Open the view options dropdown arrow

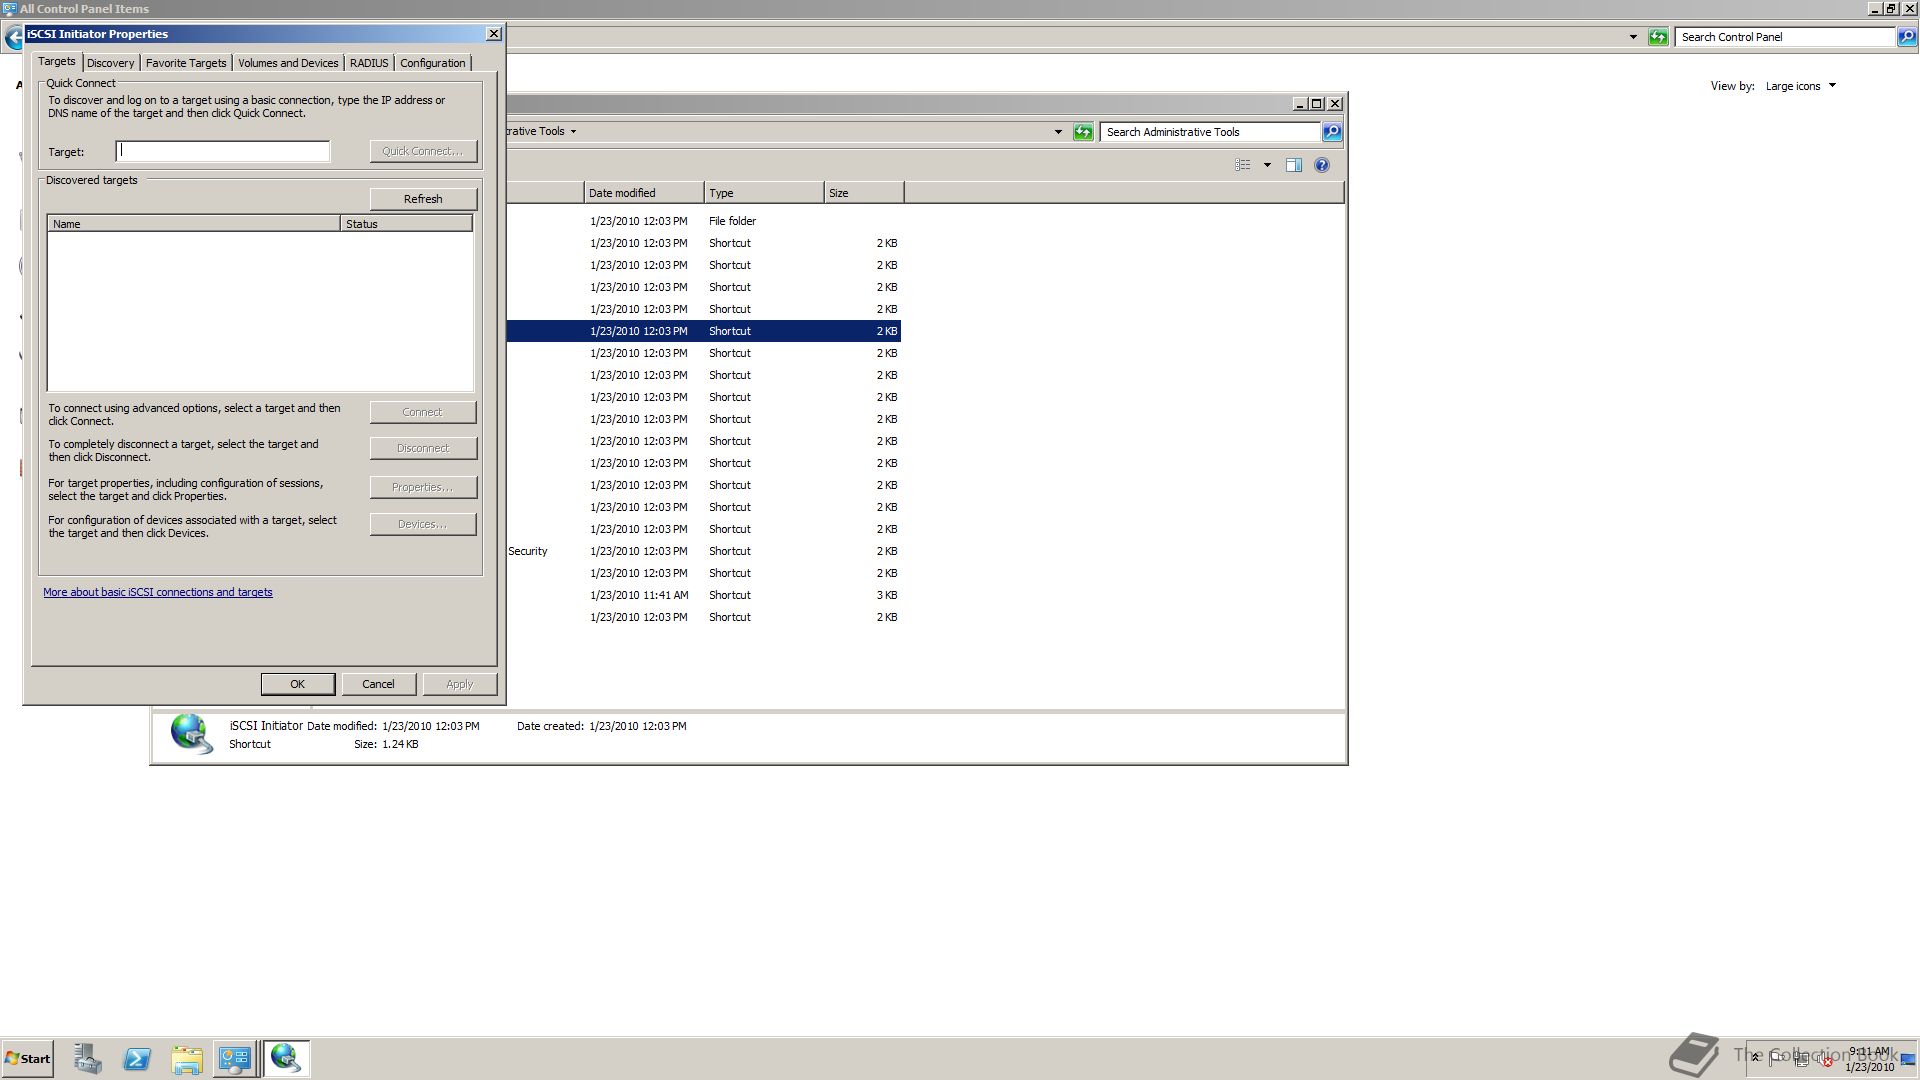tap(1267, 165)
